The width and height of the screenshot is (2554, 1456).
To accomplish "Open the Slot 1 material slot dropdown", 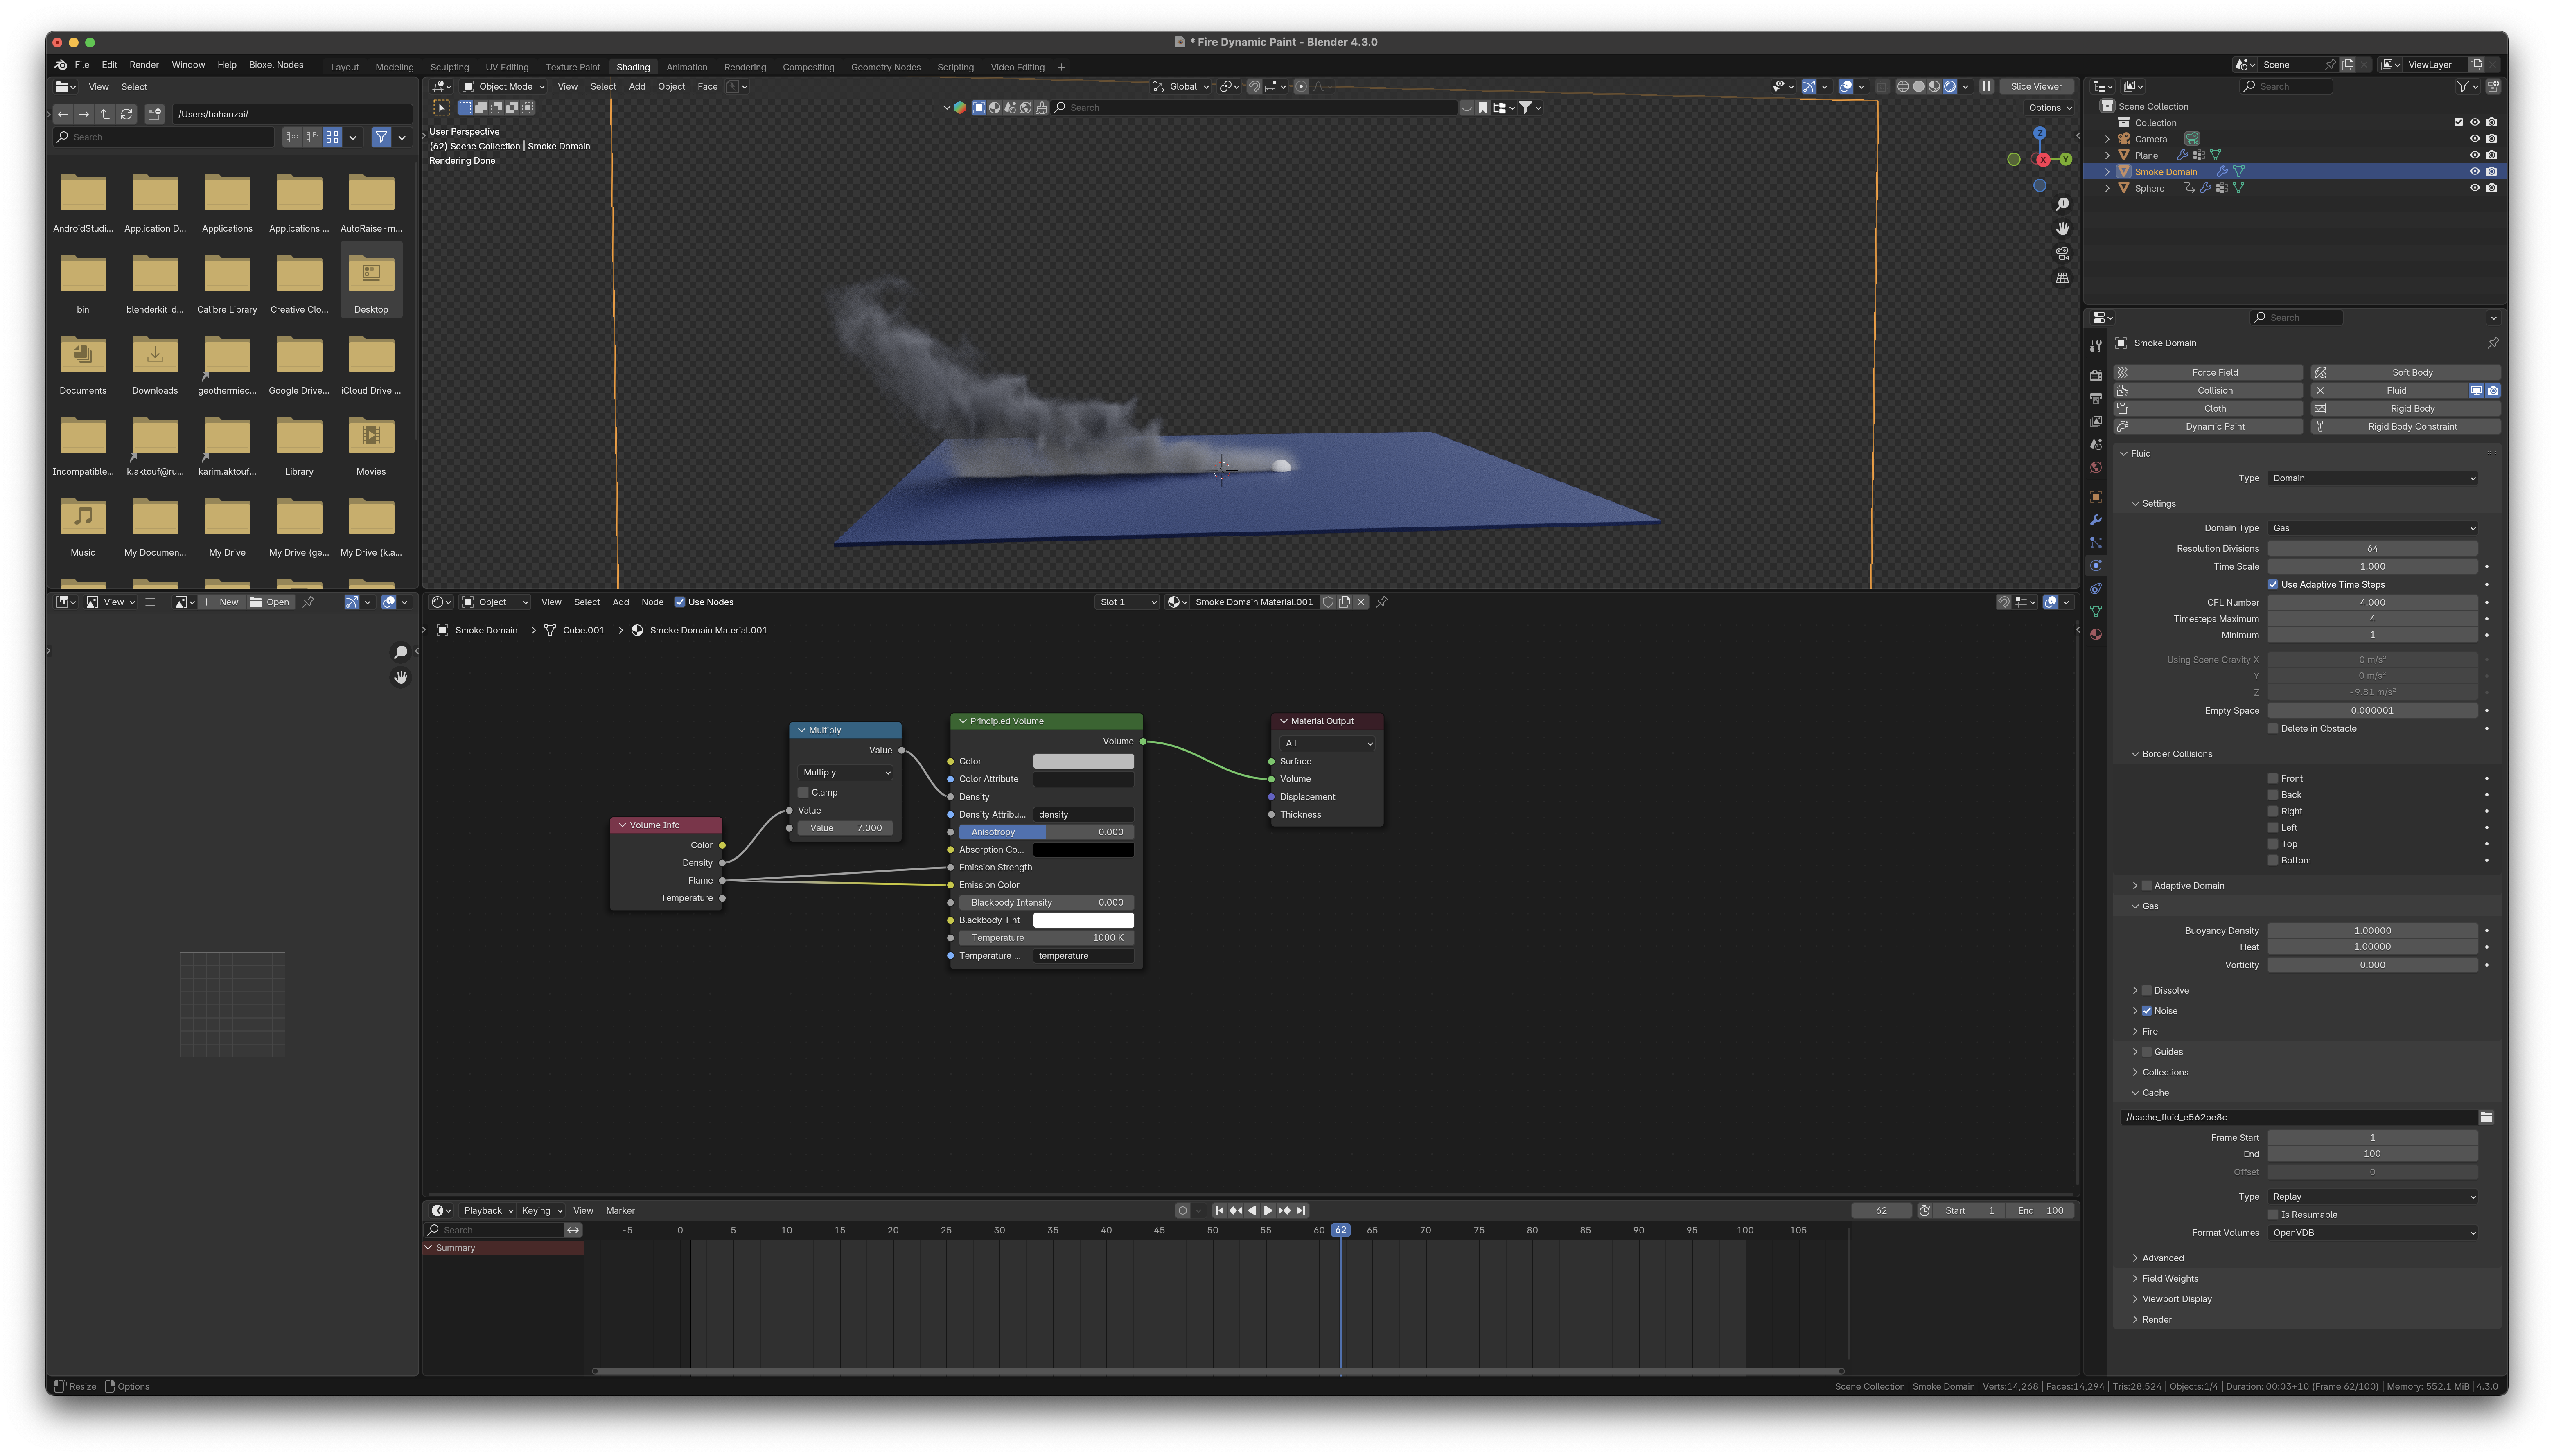I will 1127,602.
